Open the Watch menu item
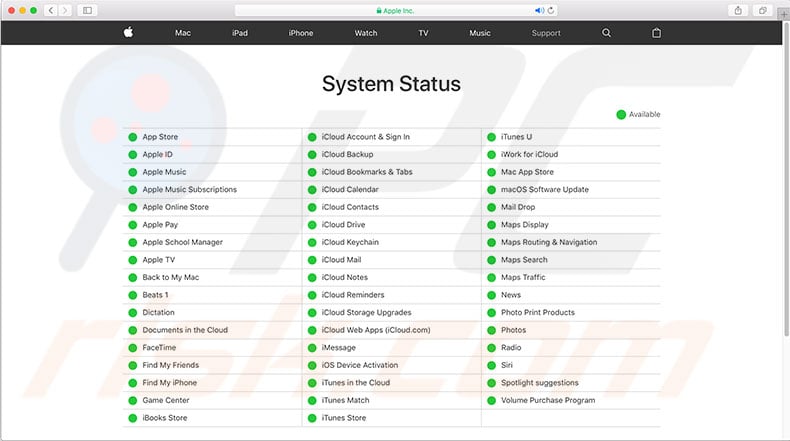The image size is (790, 441). click(366, 33)
